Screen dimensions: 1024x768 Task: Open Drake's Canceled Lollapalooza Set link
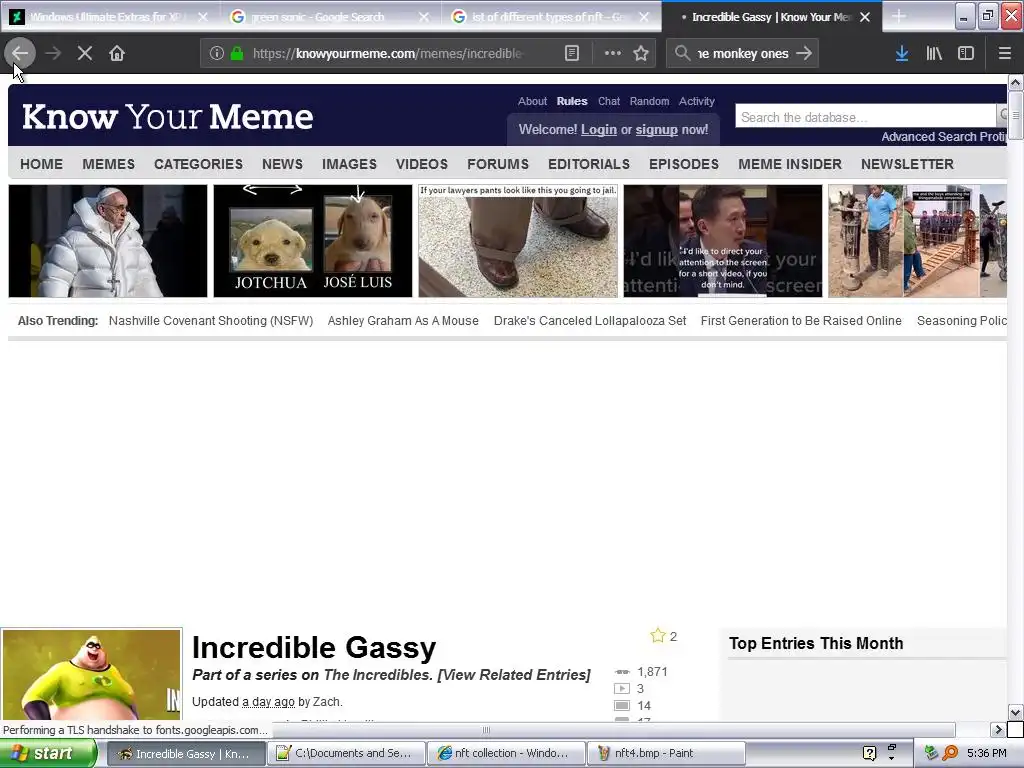[590, 321]
